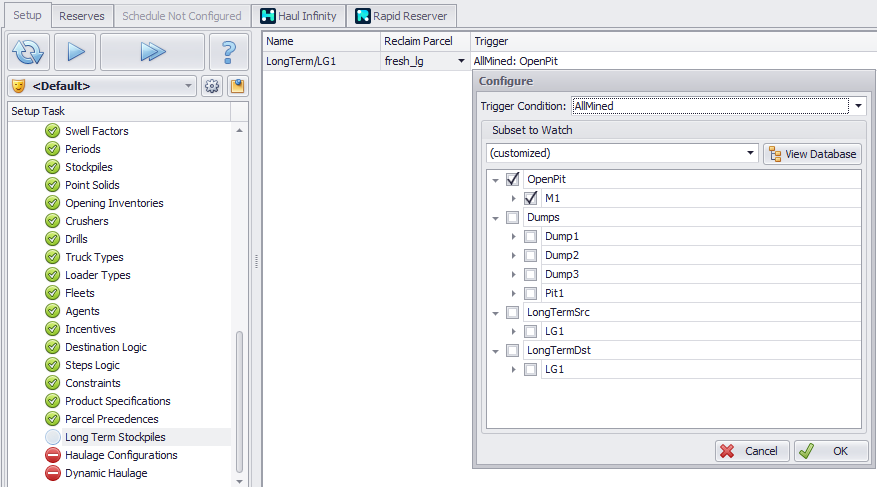This screenshot has height=487, width=878.
Task: Click the refresh/reset circular arrows icon
Action: click(x=28, y=51)
